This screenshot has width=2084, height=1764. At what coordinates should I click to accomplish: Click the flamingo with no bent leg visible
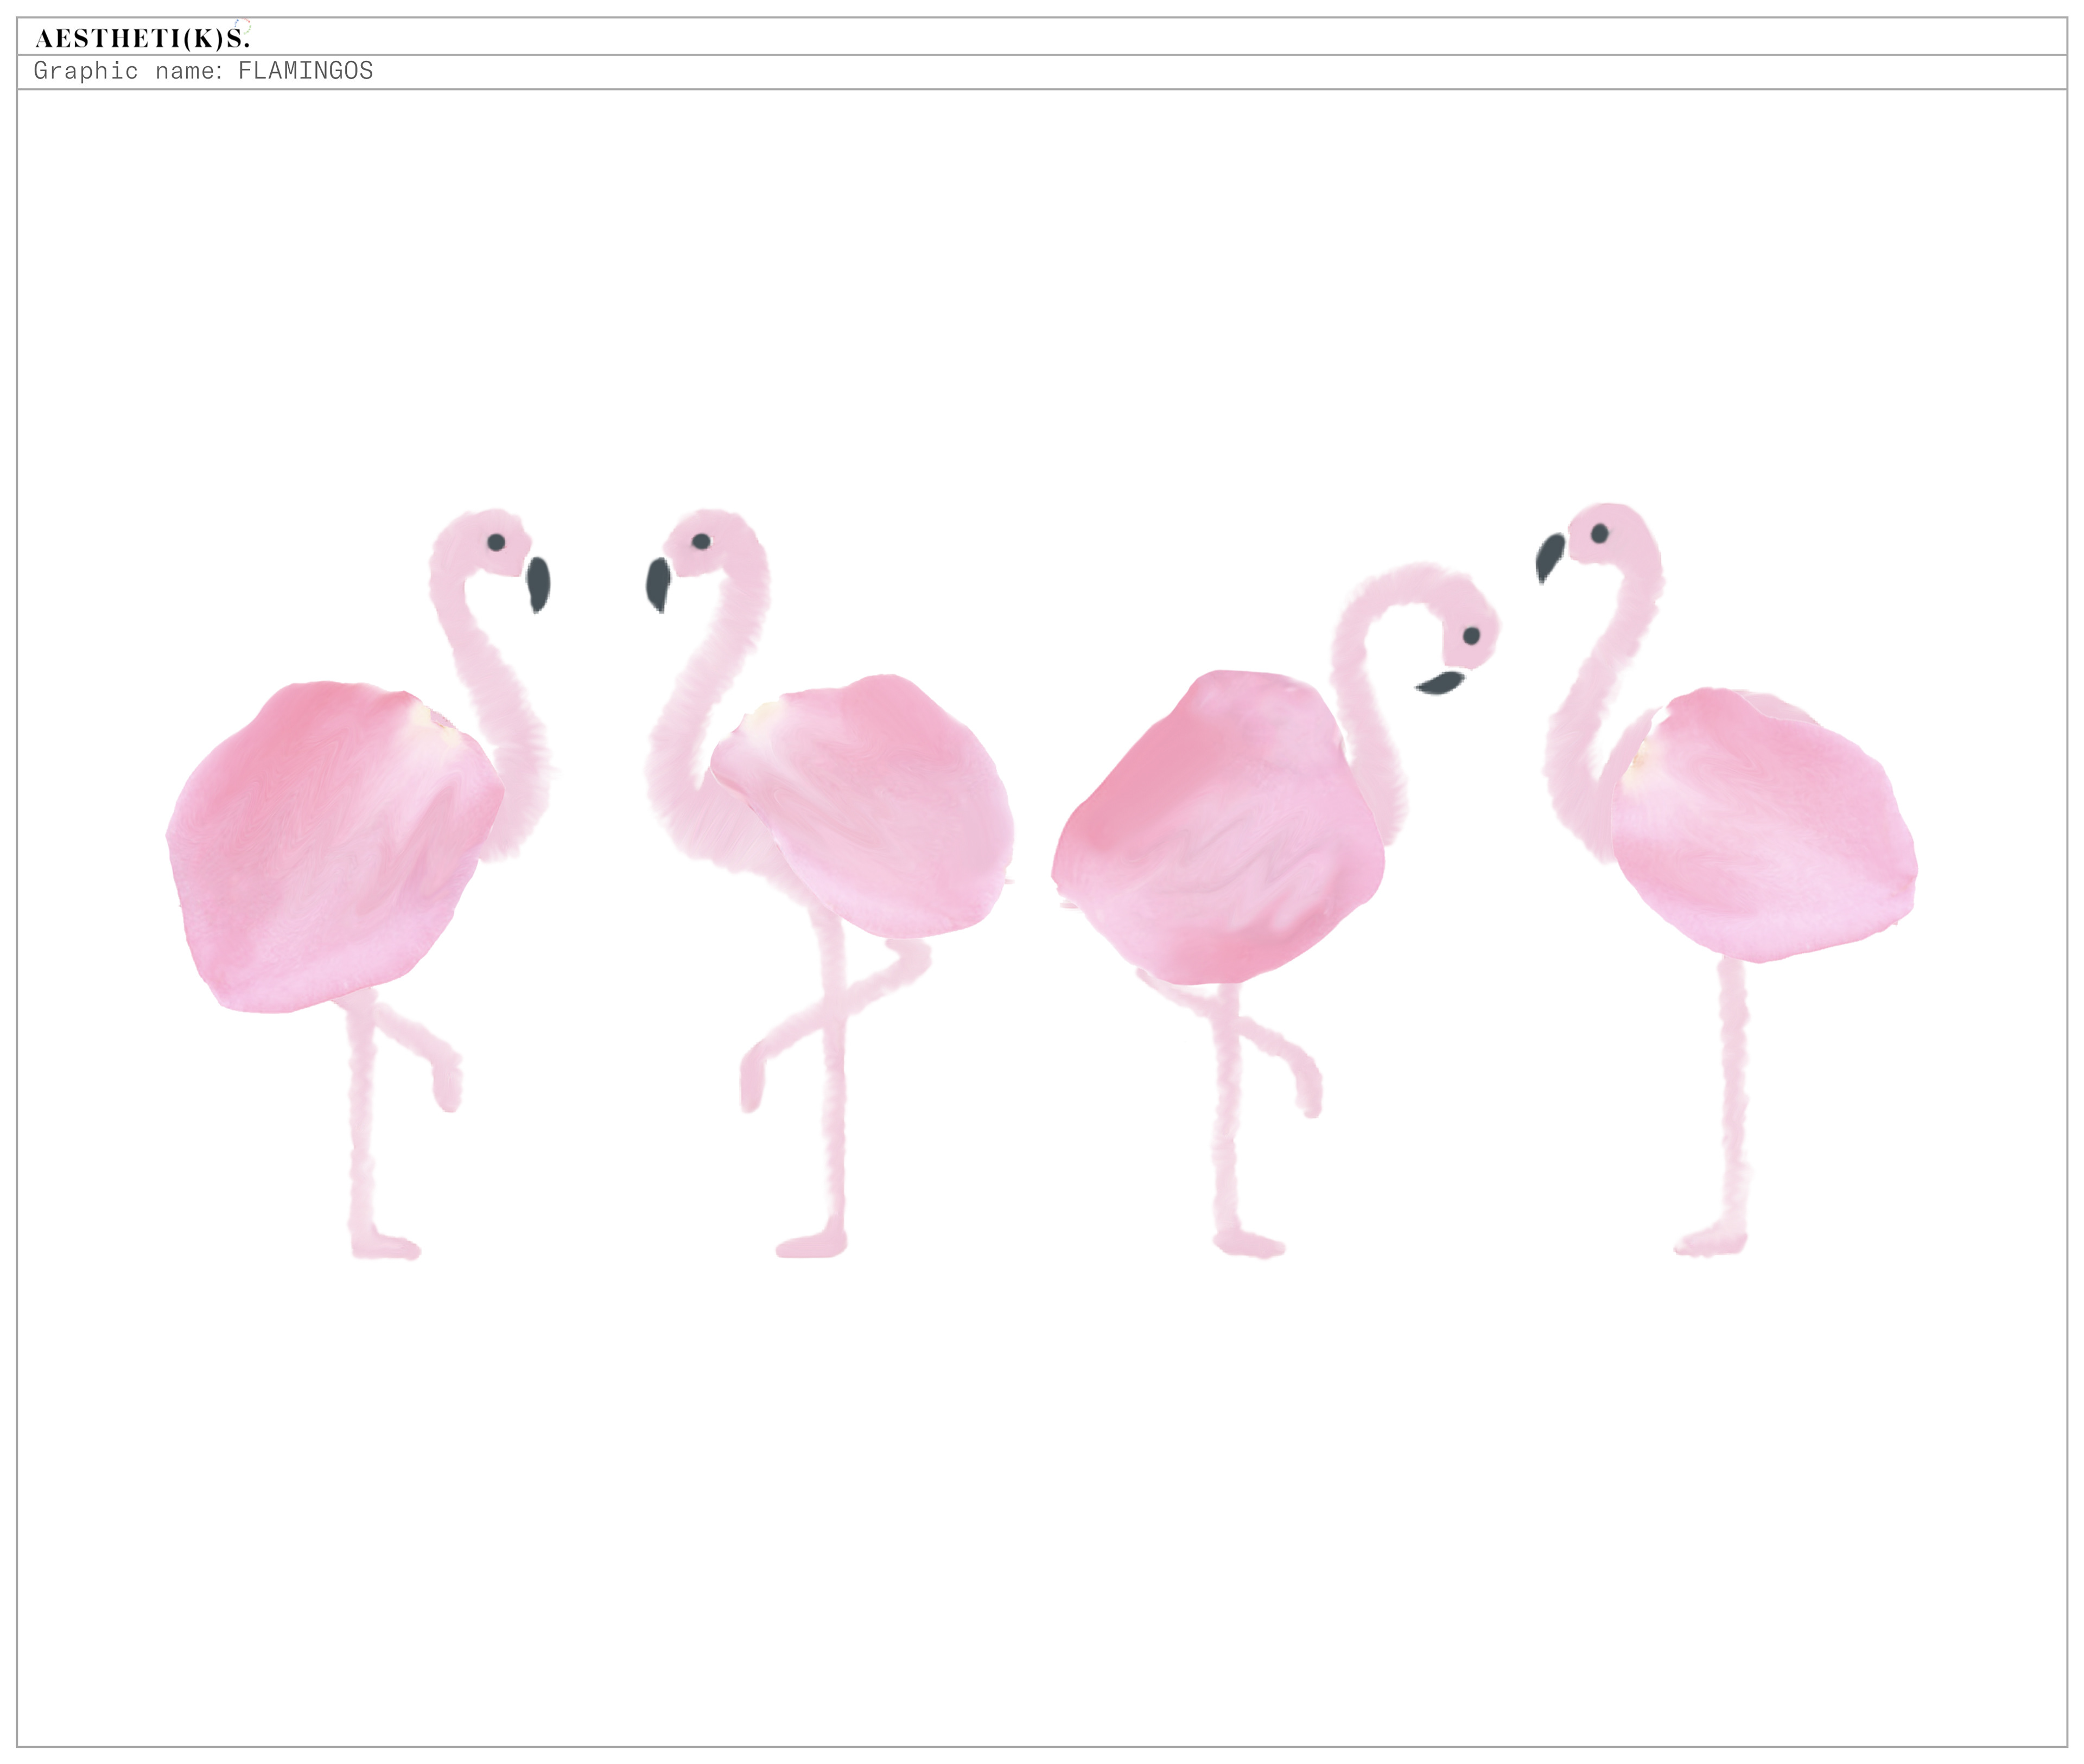point(1726,879)
